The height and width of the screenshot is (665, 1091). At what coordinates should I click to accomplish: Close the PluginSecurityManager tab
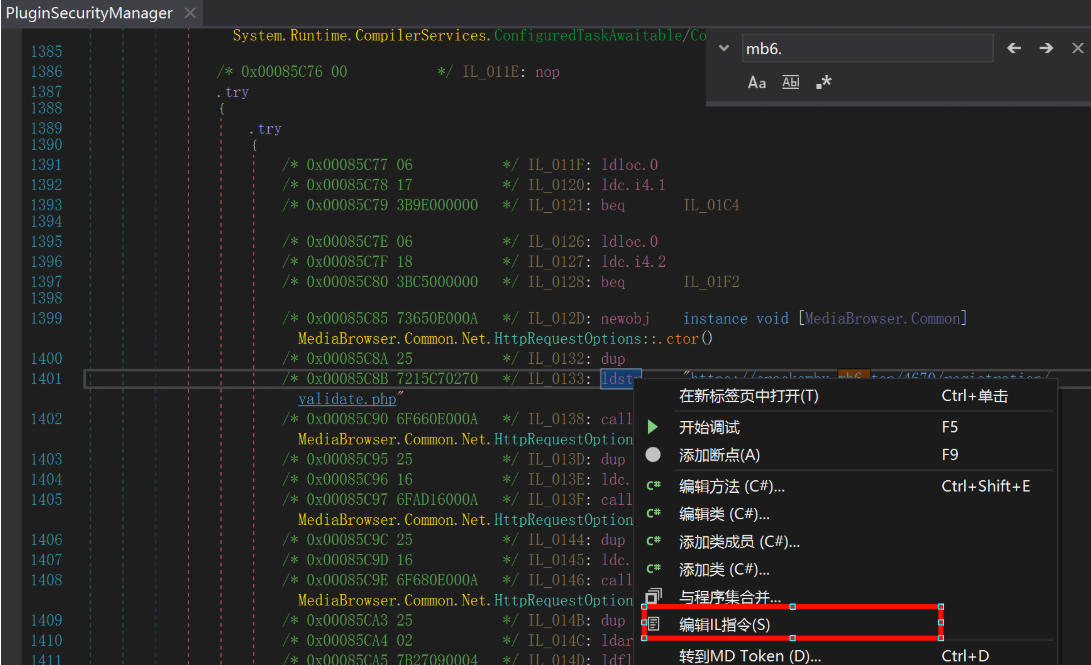pos(190,13)
